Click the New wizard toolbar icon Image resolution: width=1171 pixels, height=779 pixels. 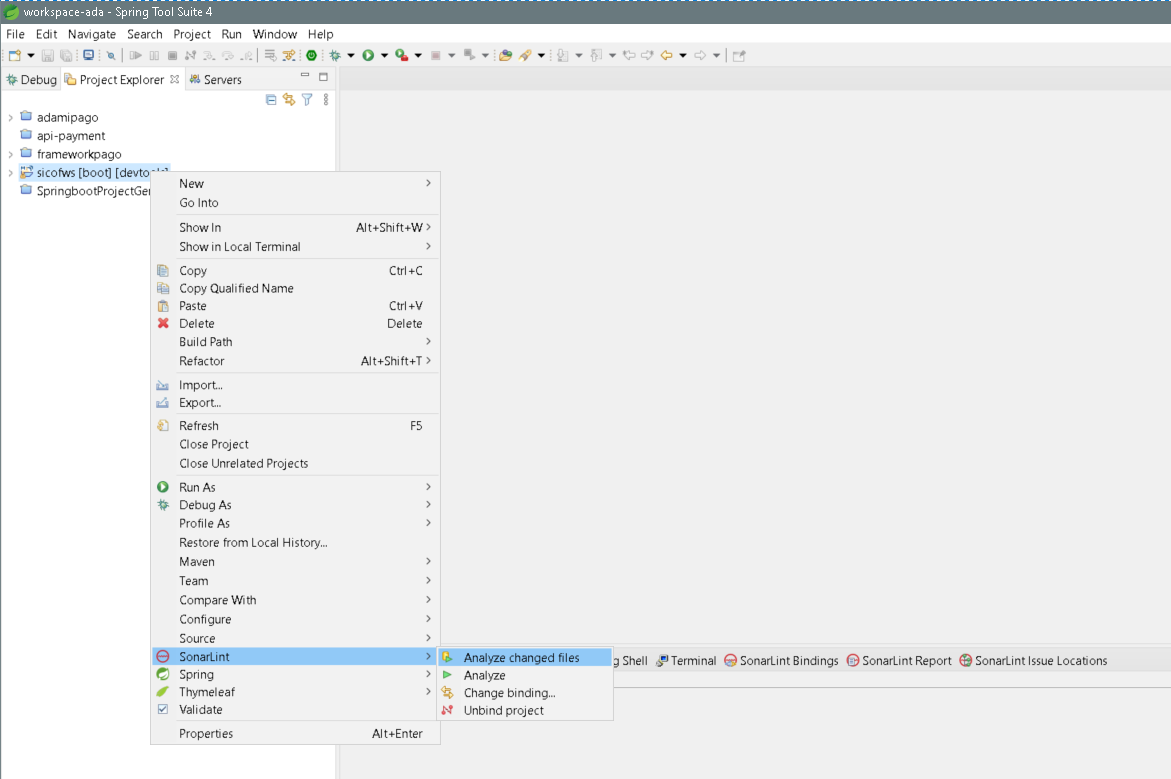pos(15,56)
